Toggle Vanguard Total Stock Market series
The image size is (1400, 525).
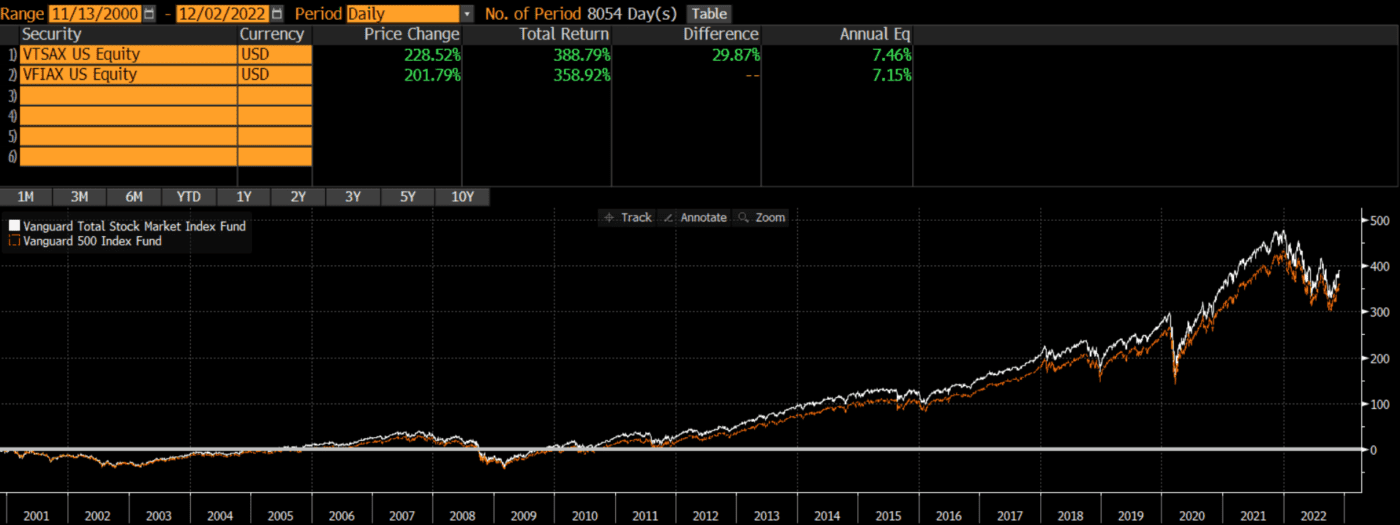point(15,226)
